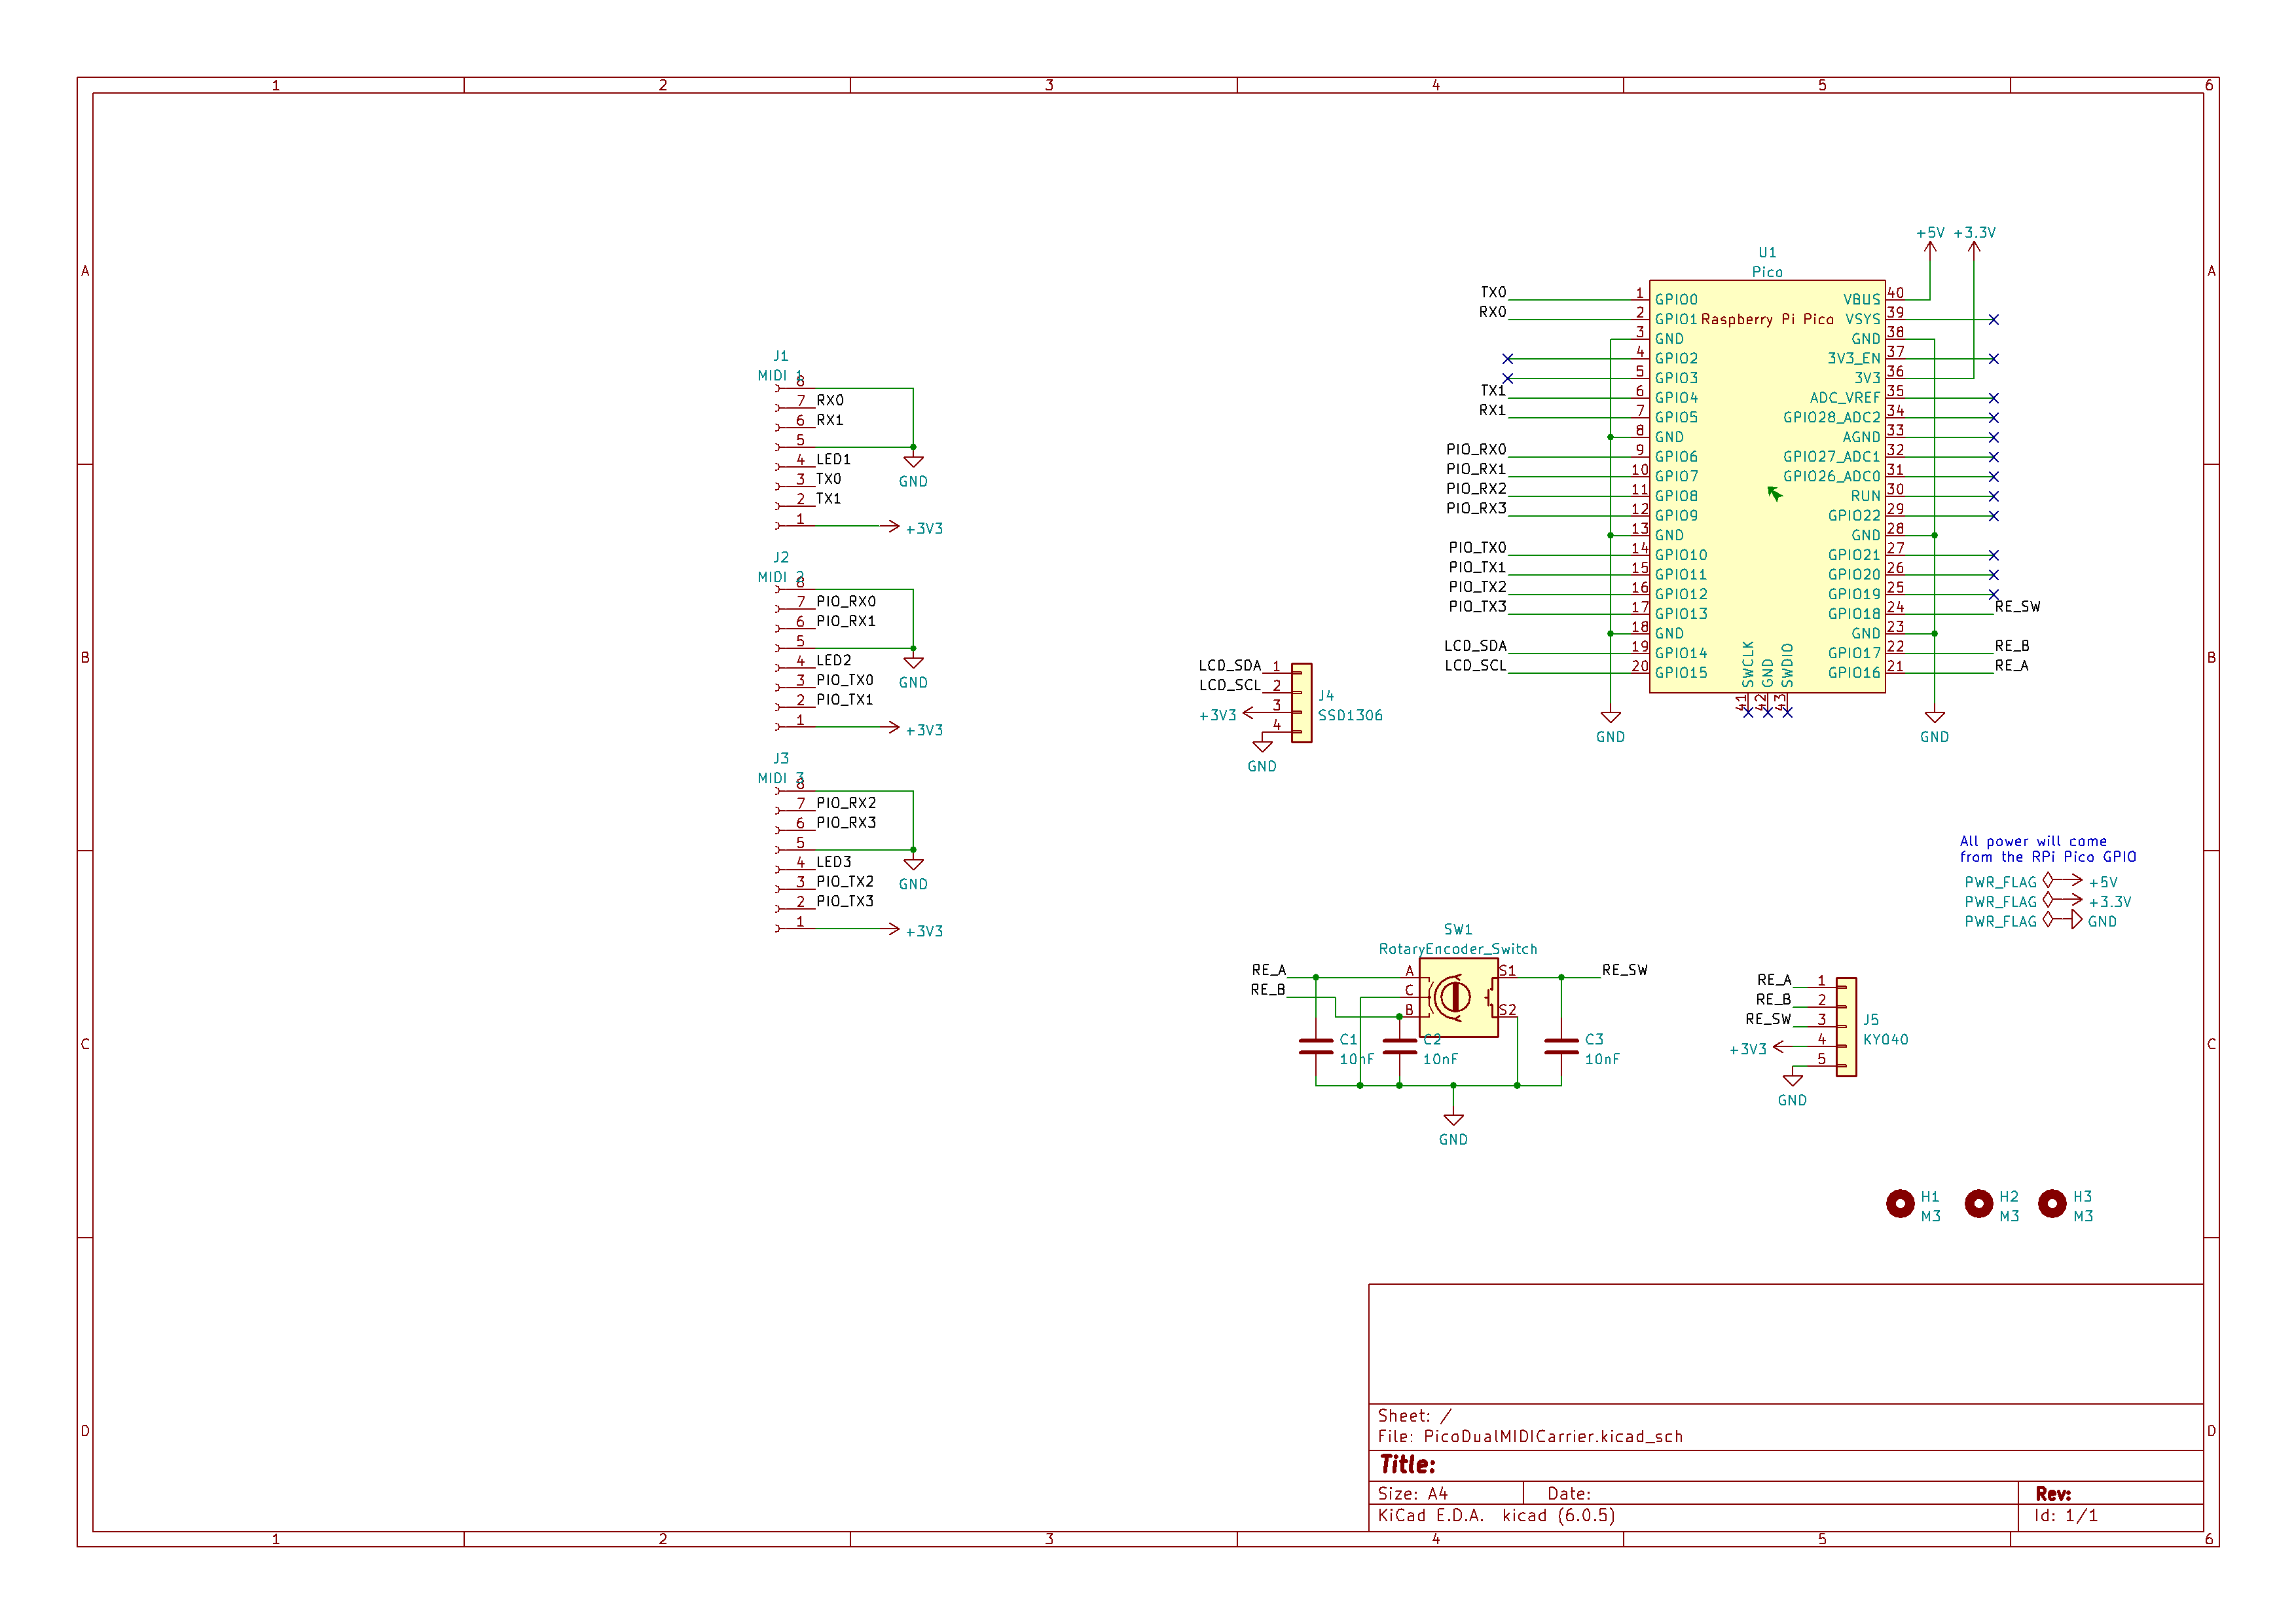Select the H2 M3 mounting hole symbol
Image resolution: width=2296 pixels, height=1624 pixels.
tap(1978, 1204)
